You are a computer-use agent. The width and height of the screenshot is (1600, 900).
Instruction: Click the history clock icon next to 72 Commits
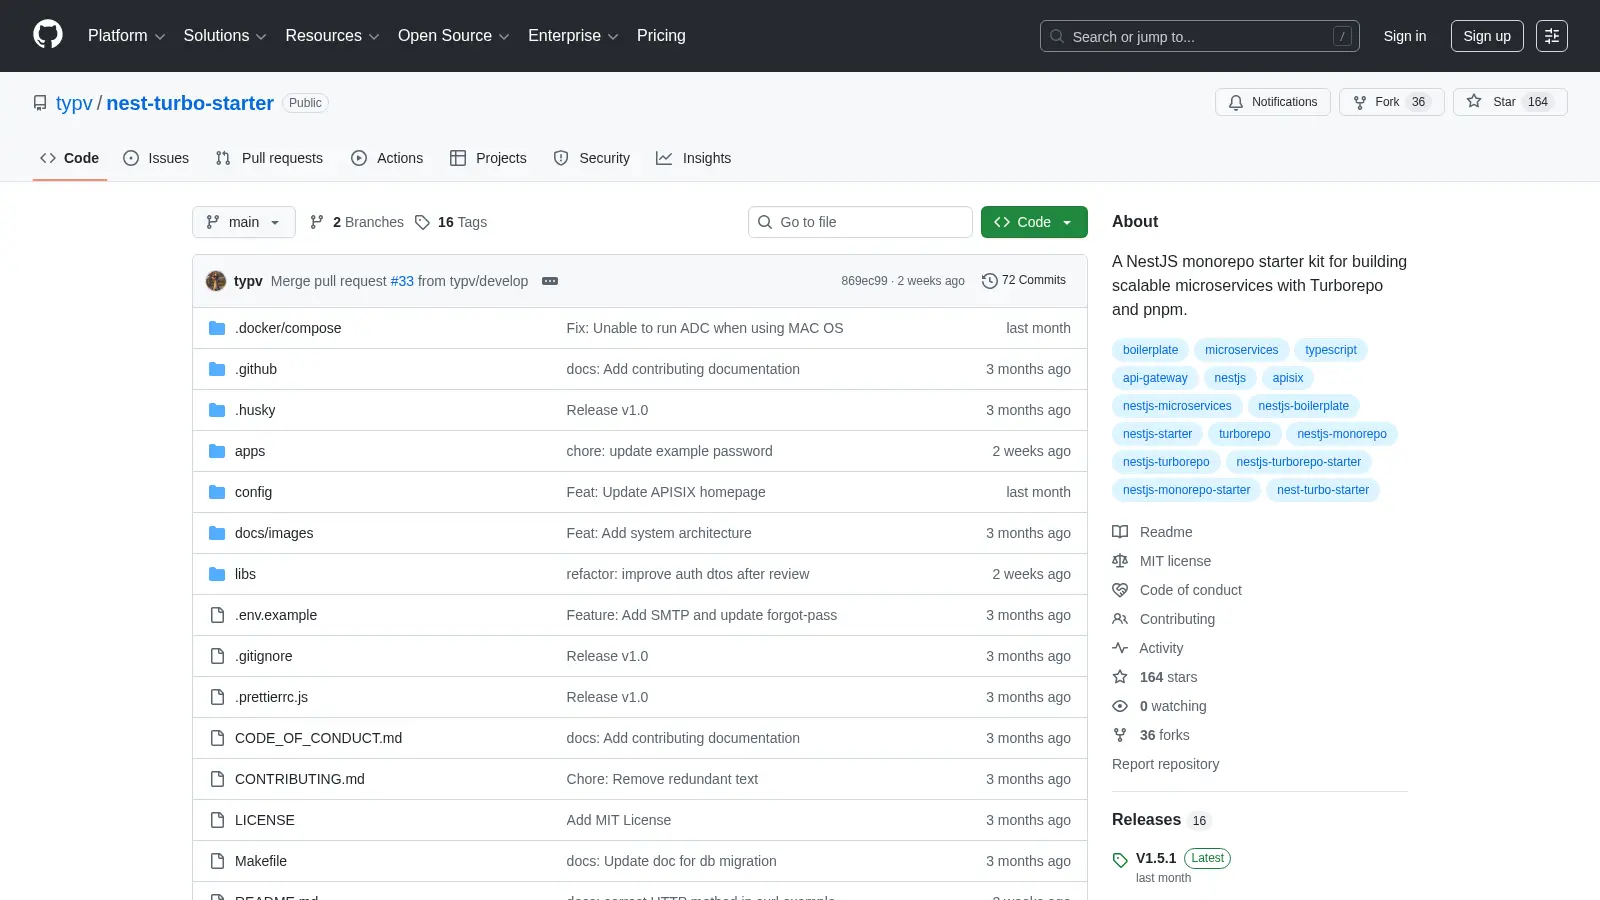[x=990, y=281]
